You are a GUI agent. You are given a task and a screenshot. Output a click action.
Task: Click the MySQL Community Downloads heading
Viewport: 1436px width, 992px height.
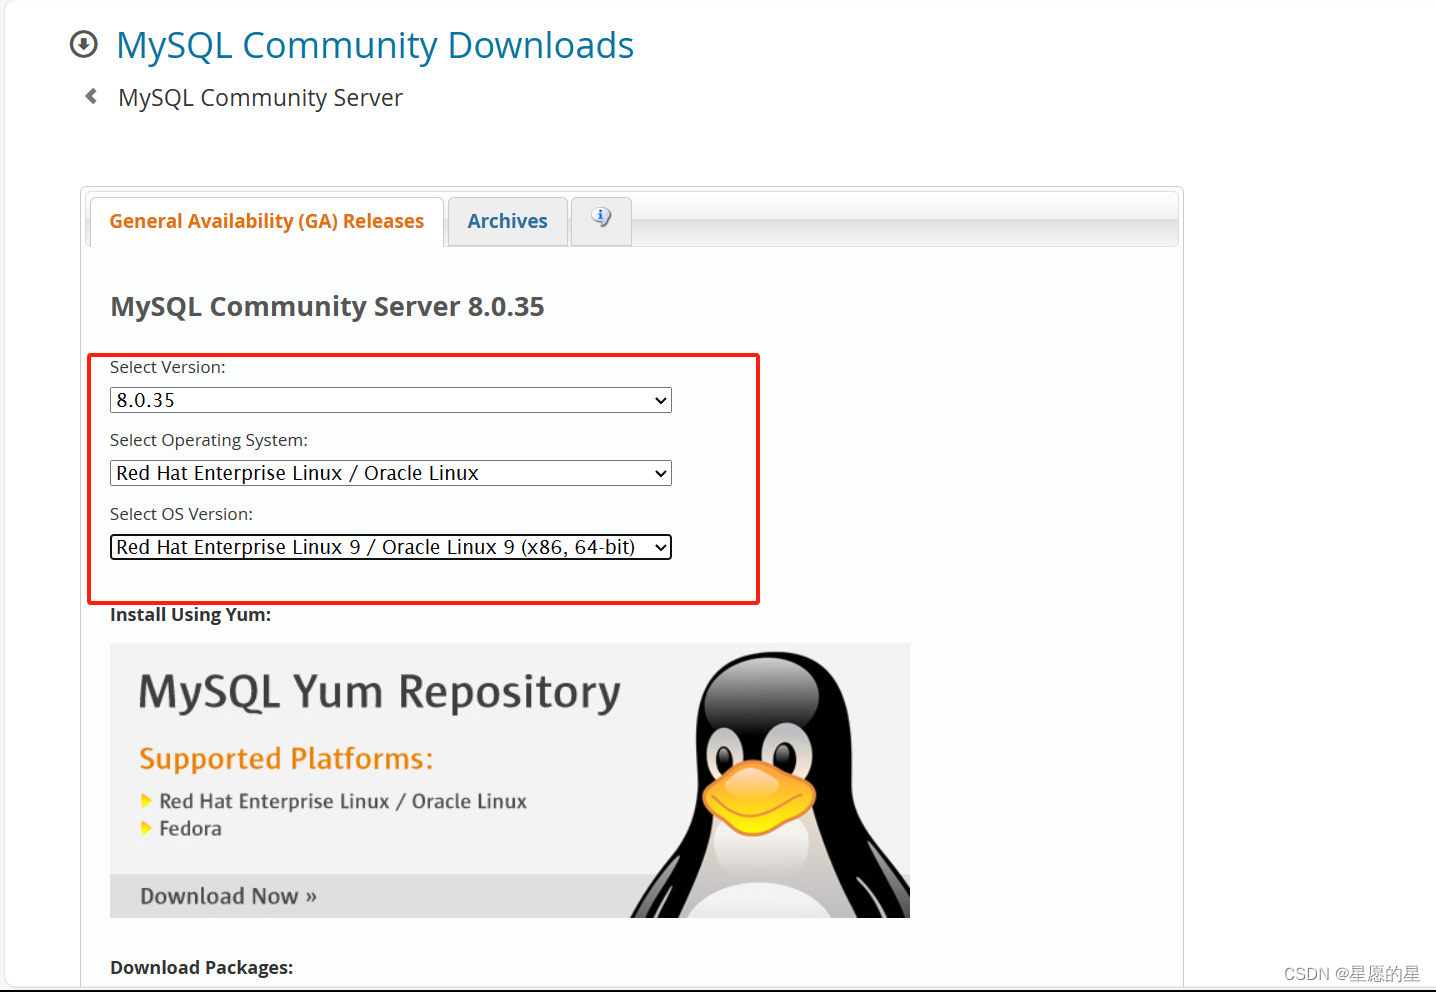[x=375, y=45]
